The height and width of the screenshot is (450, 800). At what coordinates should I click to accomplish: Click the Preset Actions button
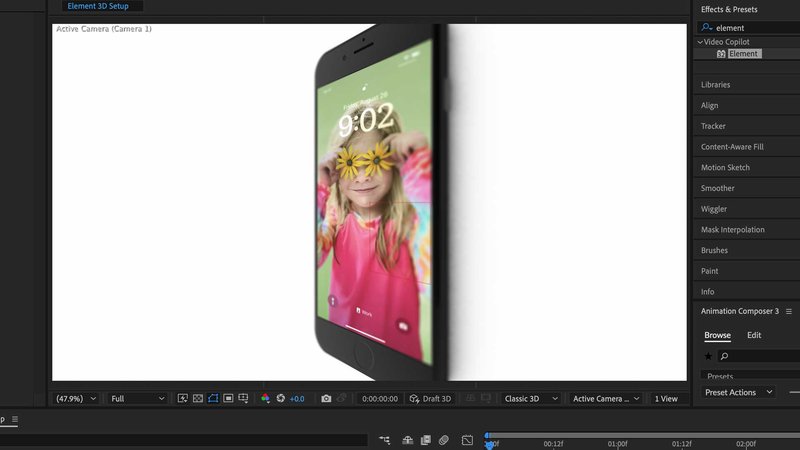click(738, 392)
